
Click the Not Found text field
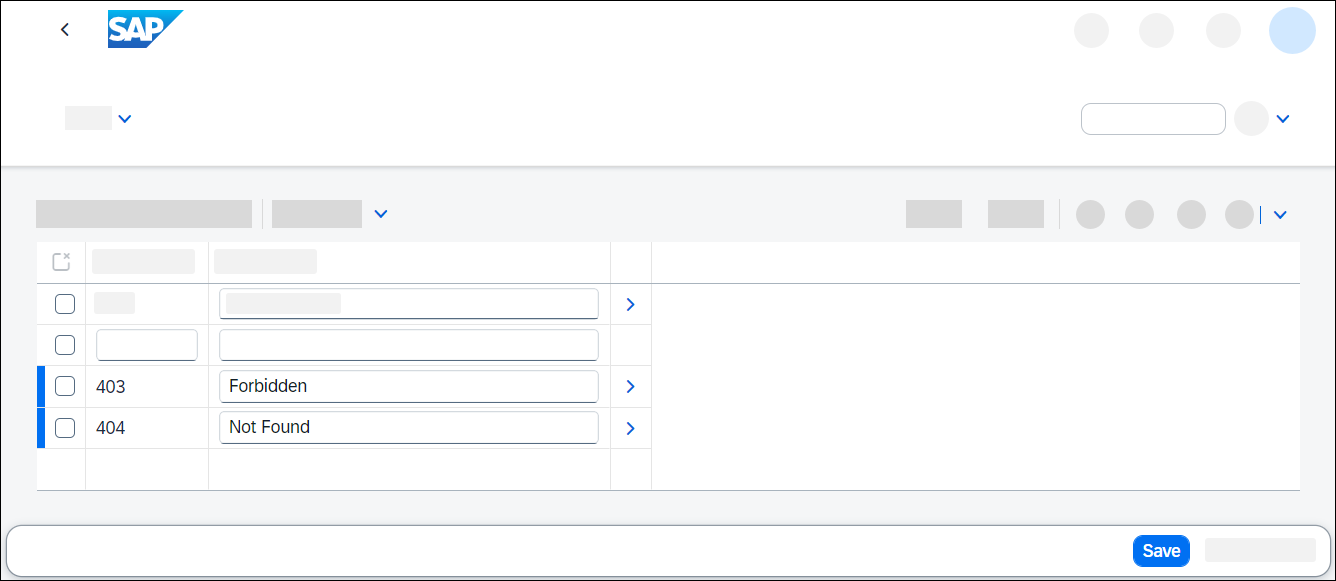pos(409,427)
